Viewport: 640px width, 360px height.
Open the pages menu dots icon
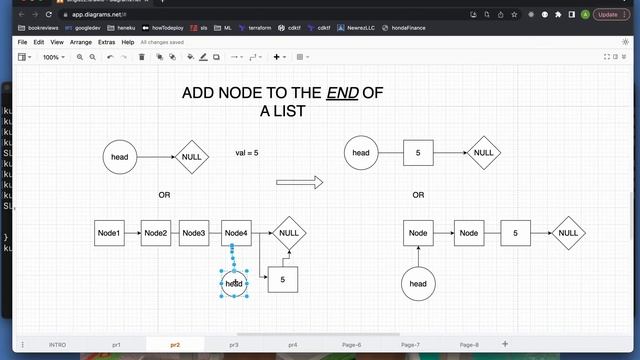point(22,345)
